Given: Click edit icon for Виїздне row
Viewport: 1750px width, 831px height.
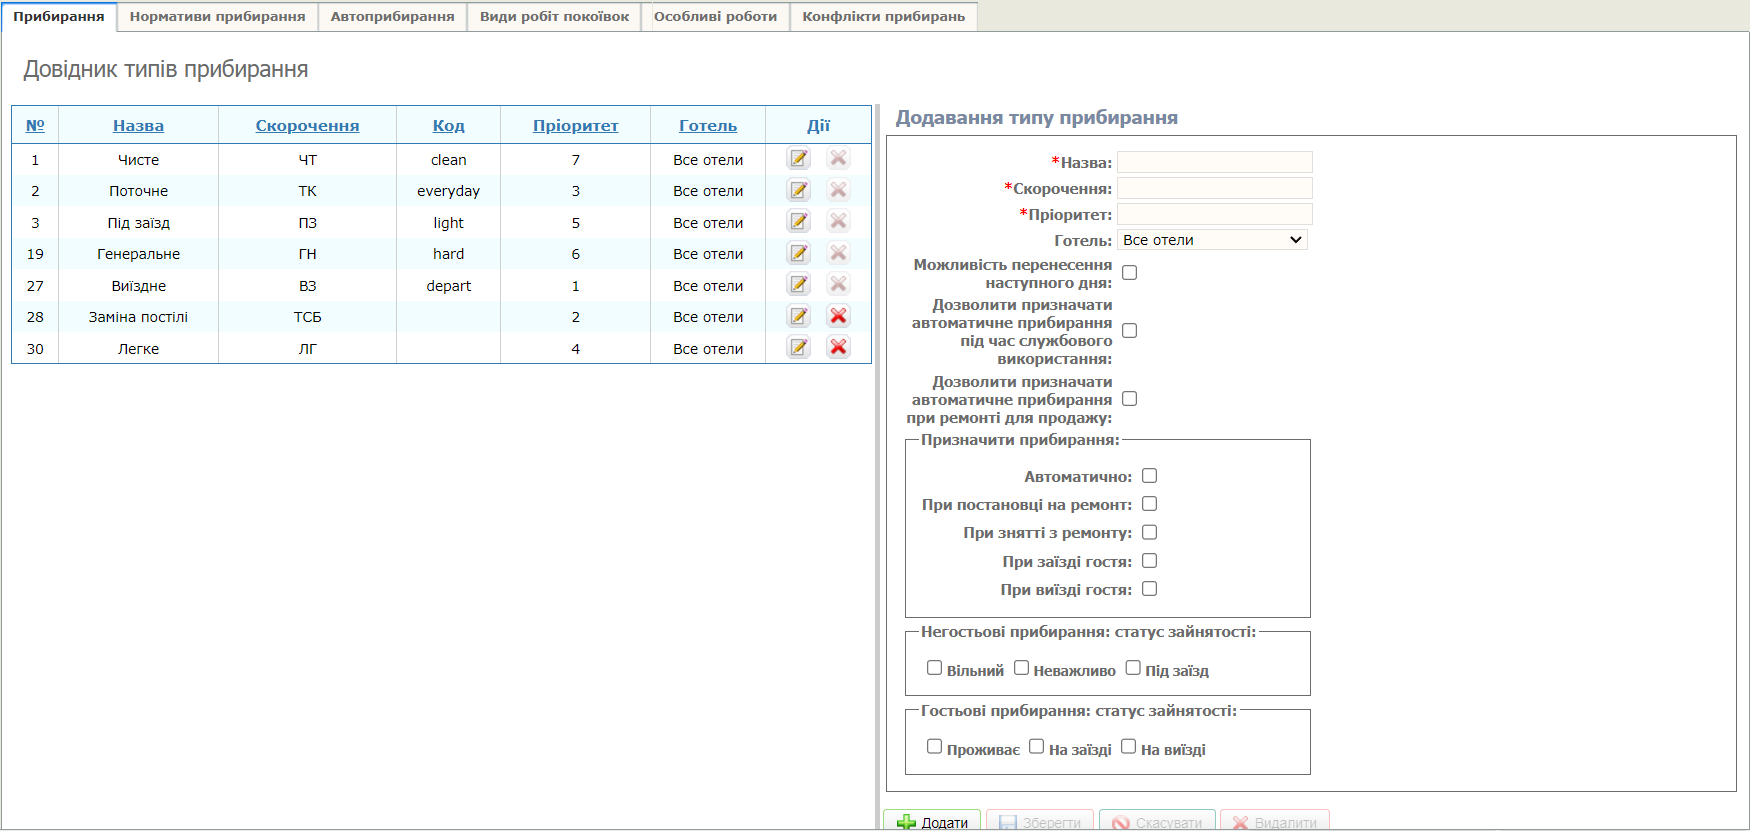Looking at the screenshot, I should click(798, 285).
